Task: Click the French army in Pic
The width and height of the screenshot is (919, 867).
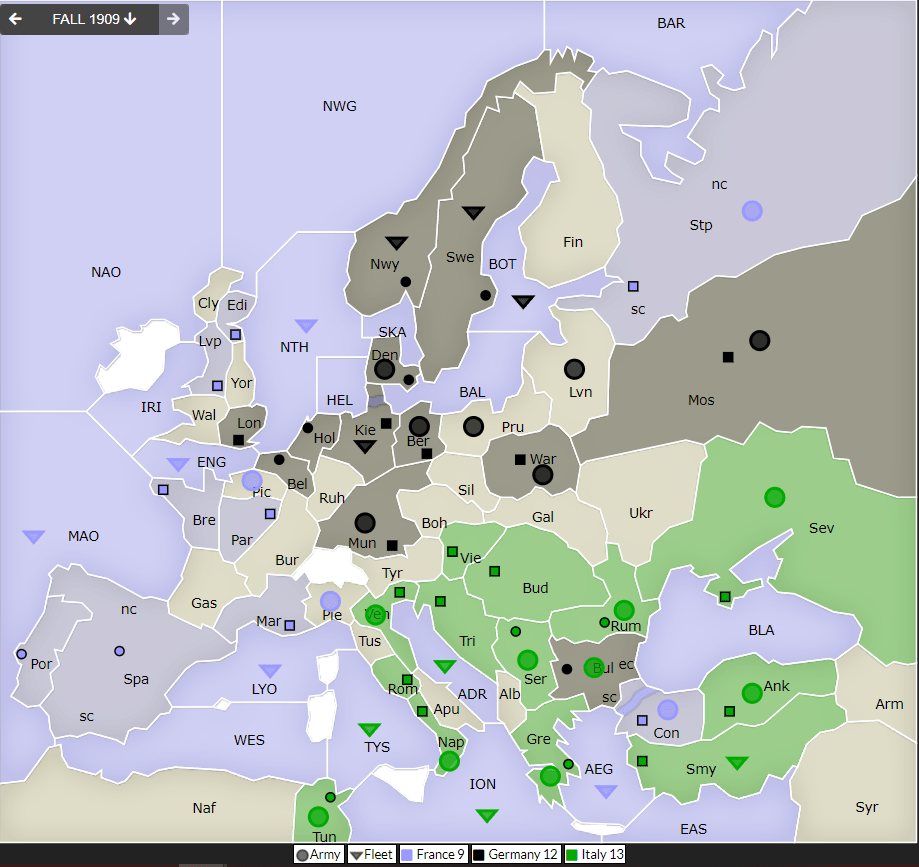Action: (252, 481)
